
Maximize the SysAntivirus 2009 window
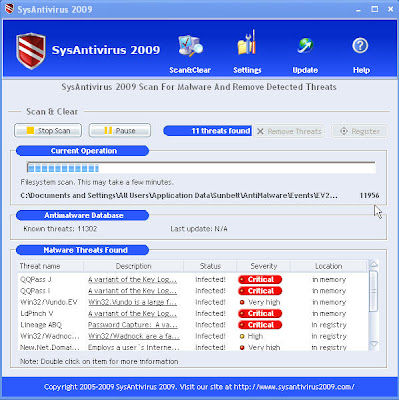(x=375, y=9)
